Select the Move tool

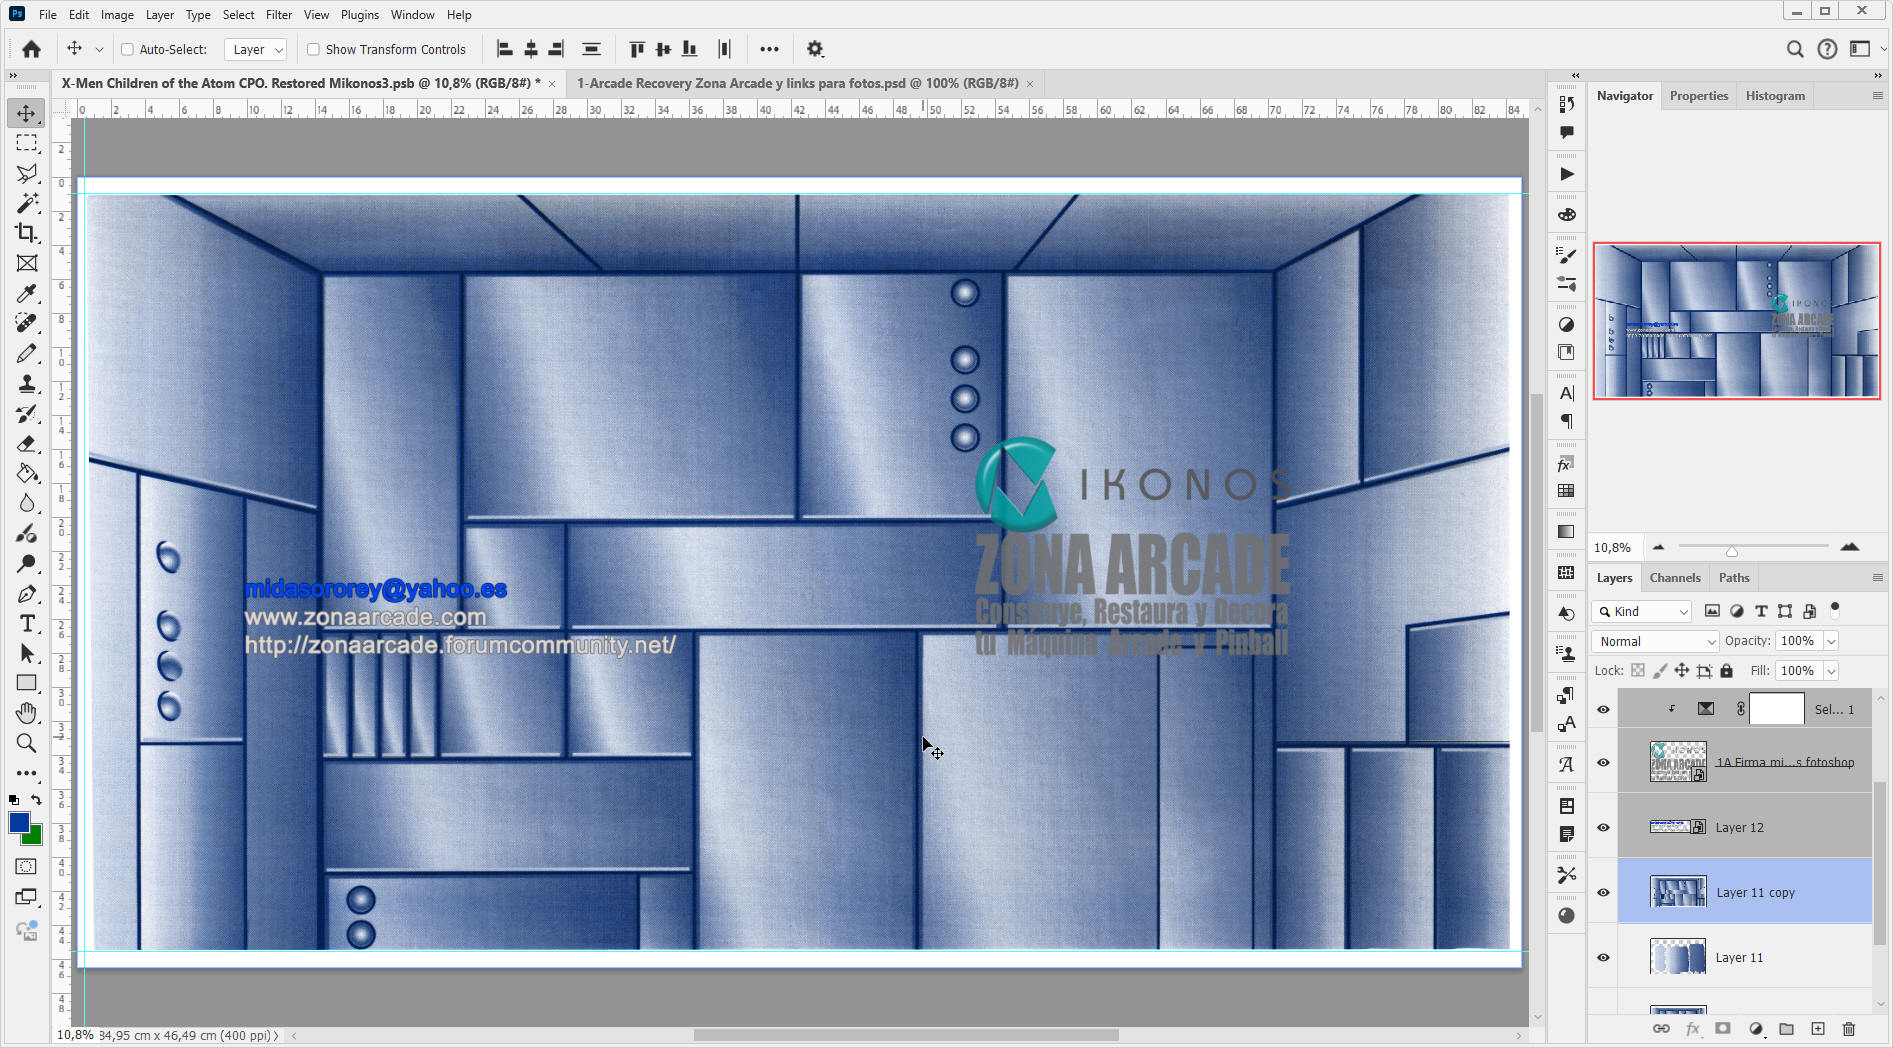(26, 113)
